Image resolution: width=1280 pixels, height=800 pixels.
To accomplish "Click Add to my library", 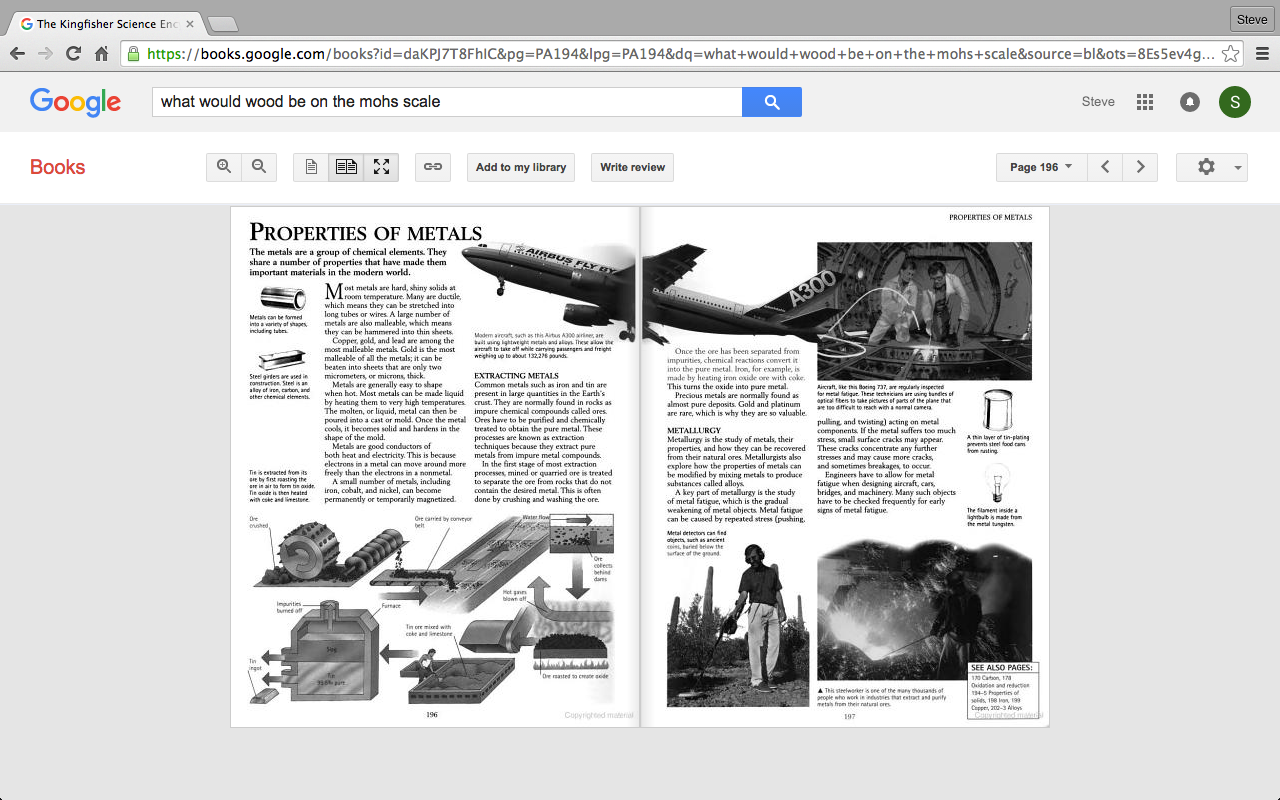I will 521,167.
